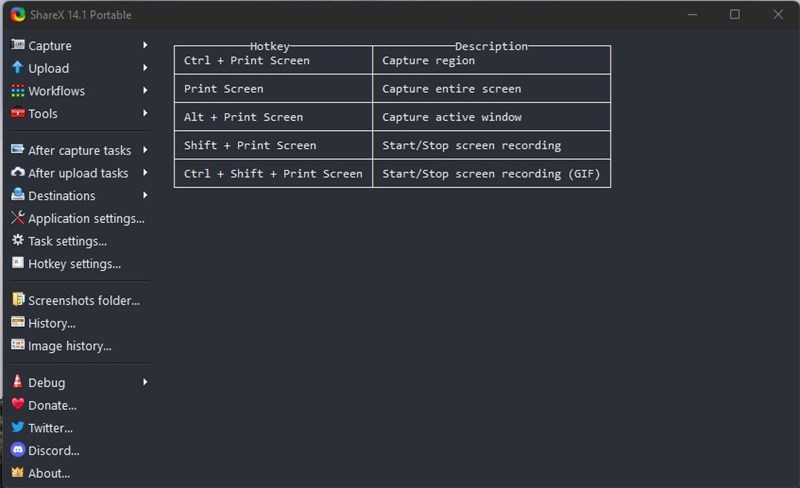Expand the After capture tasks arrow
Image resolution: width=800 pixels, height=488 pixels.
[x=145, y=150]
